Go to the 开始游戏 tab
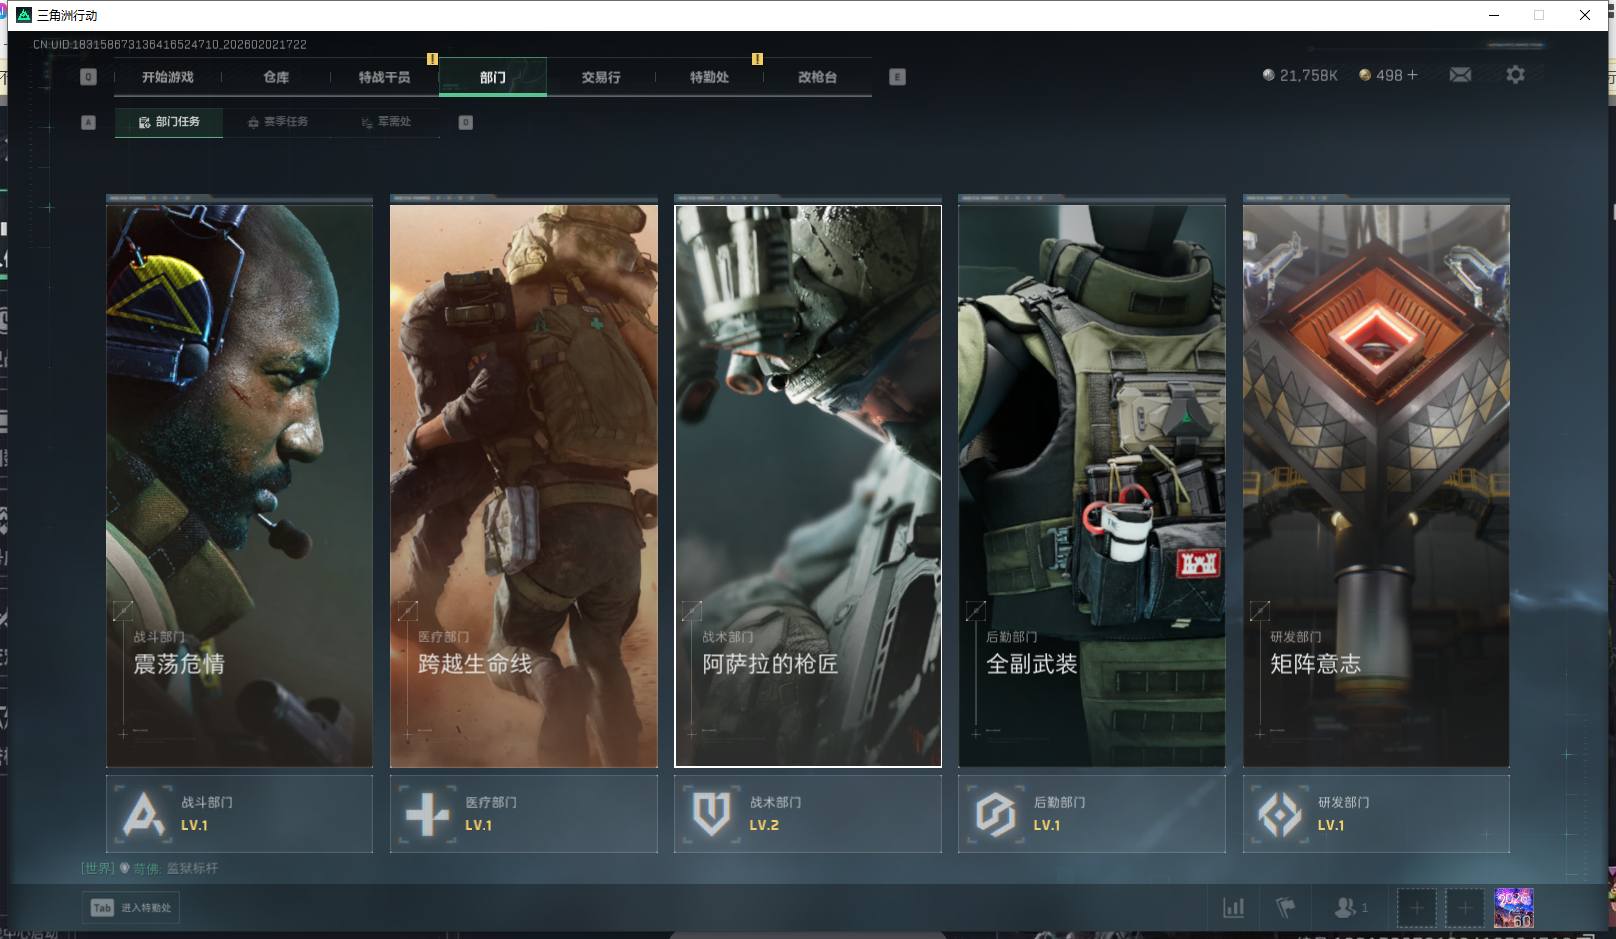Screen dimensions: 1616x939 [168, 77]
